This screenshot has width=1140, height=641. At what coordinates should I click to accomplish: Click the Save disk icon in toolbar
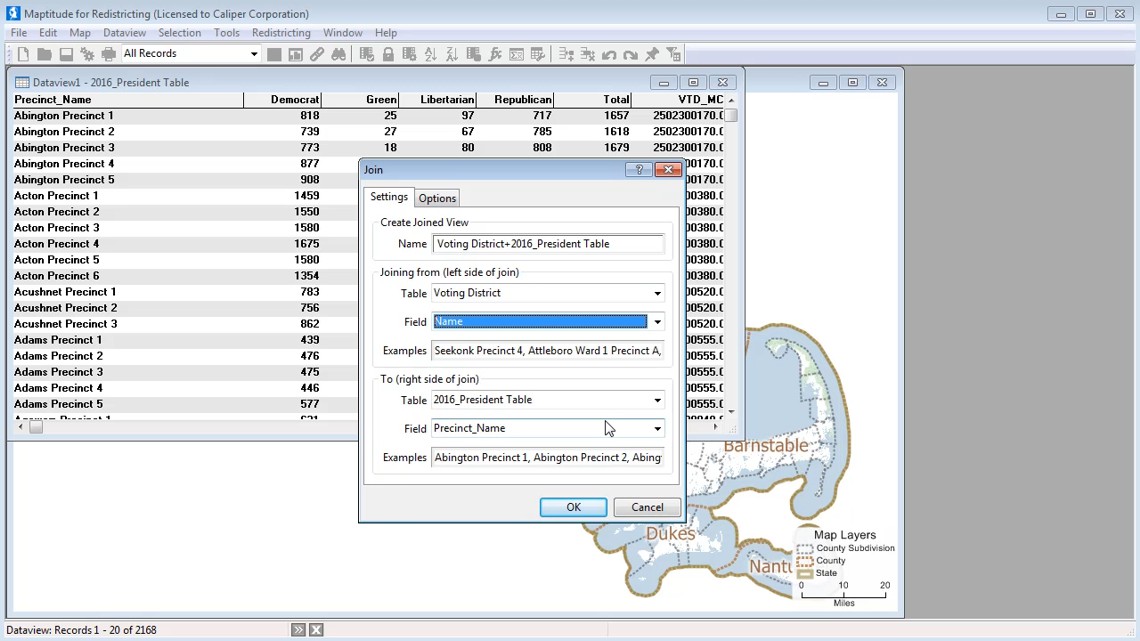pos(66,54)
